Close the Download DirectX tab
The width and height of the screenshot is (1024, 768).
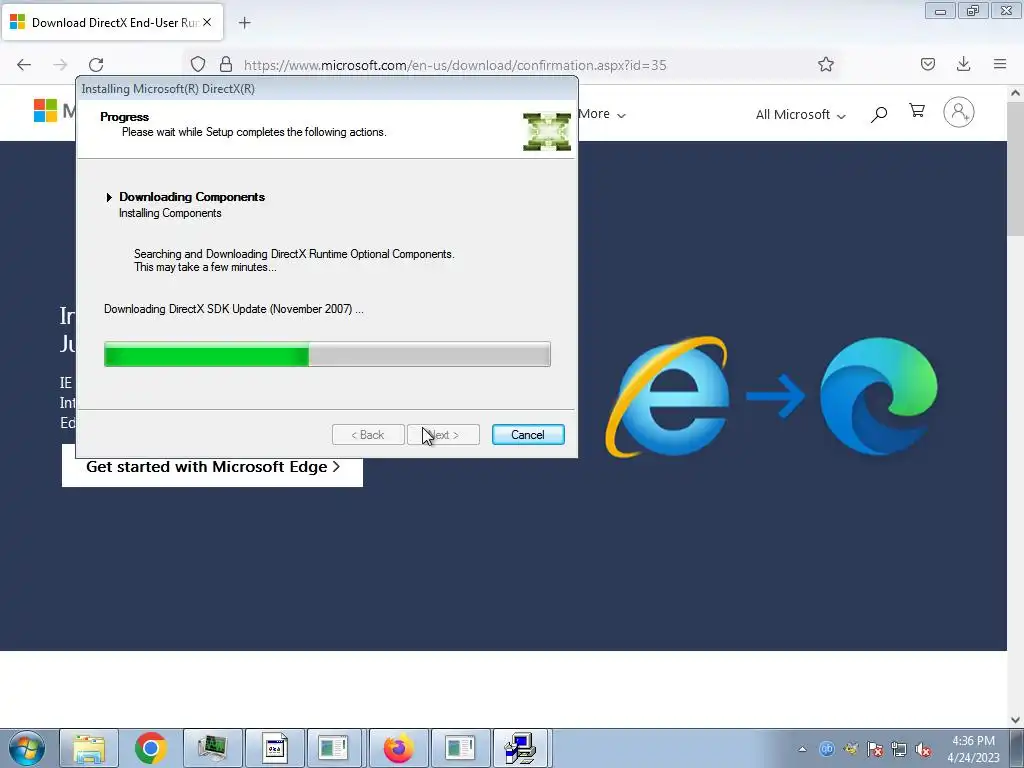(206, 22)
